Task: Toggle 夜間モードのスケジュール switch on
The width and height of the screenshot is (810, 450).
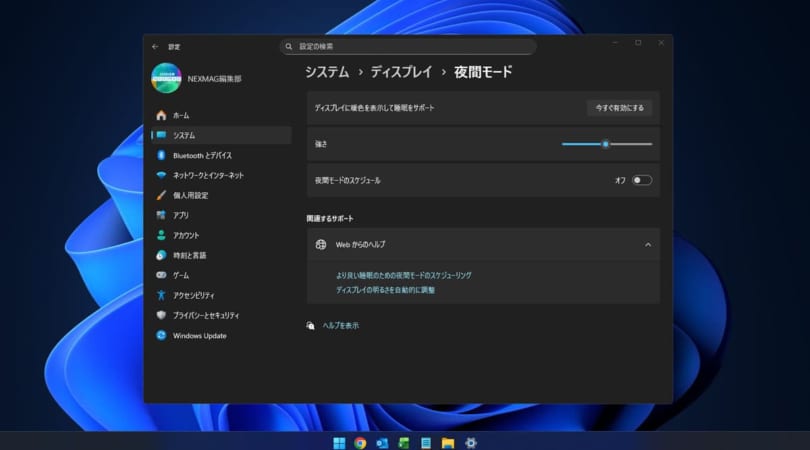Action: click(641, 180)
